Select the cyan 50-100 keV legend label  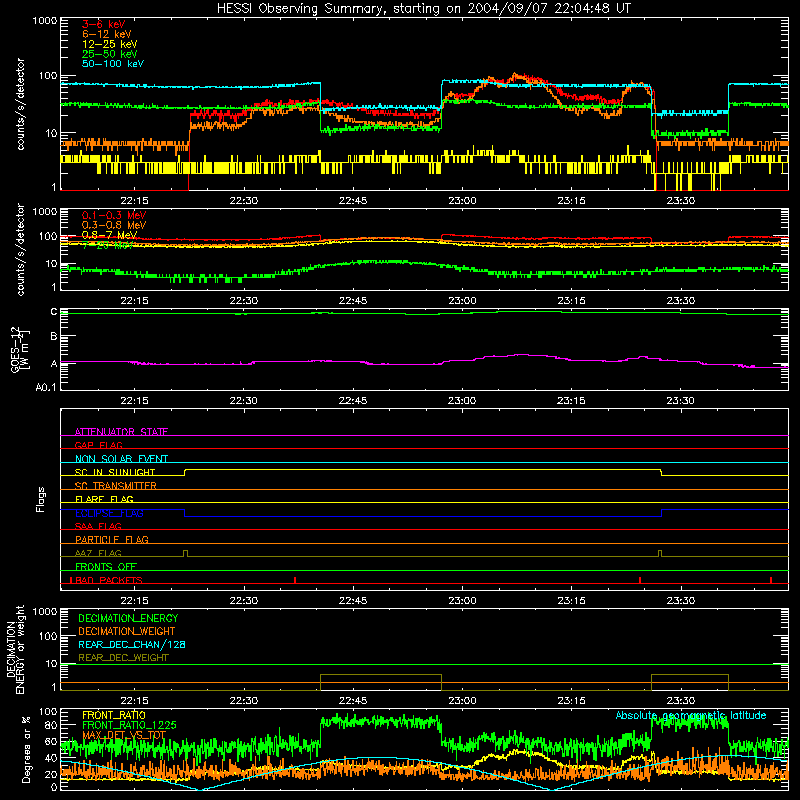tap(113, 64)
